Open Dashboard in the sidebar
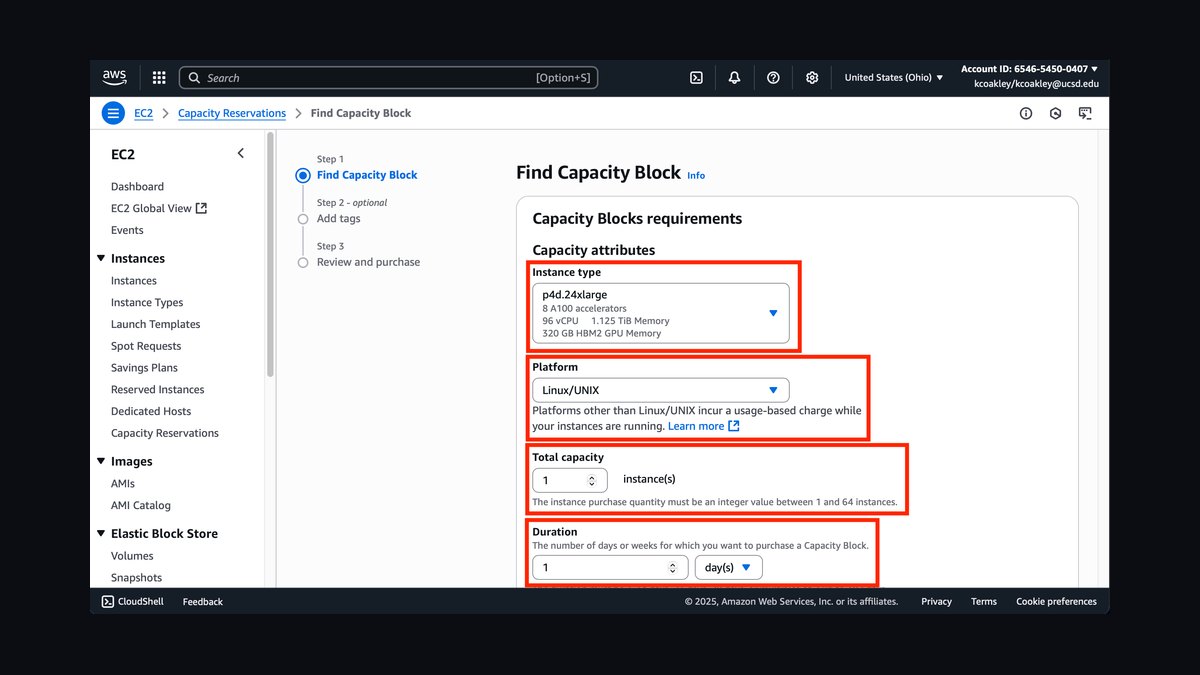This screenshot has height=675, width=1200. [x=137, y=186]
